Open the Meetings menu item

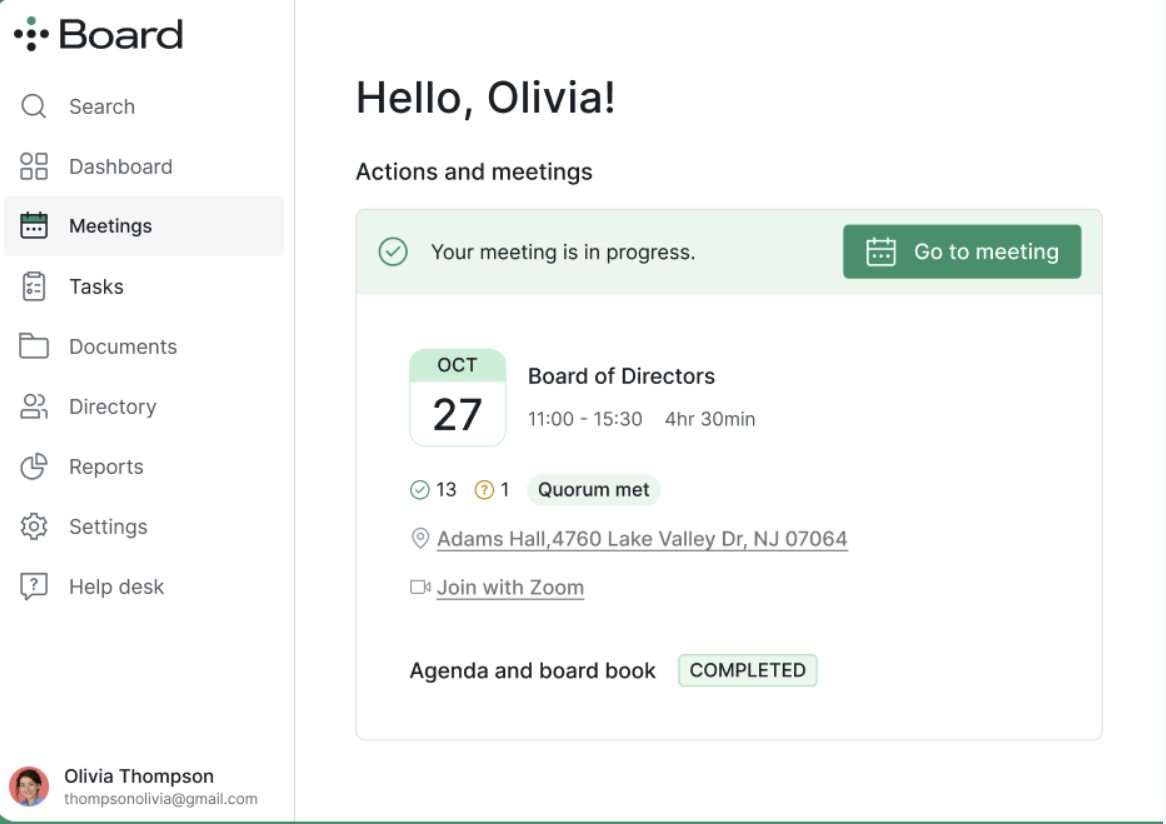(x=110, y=226)
